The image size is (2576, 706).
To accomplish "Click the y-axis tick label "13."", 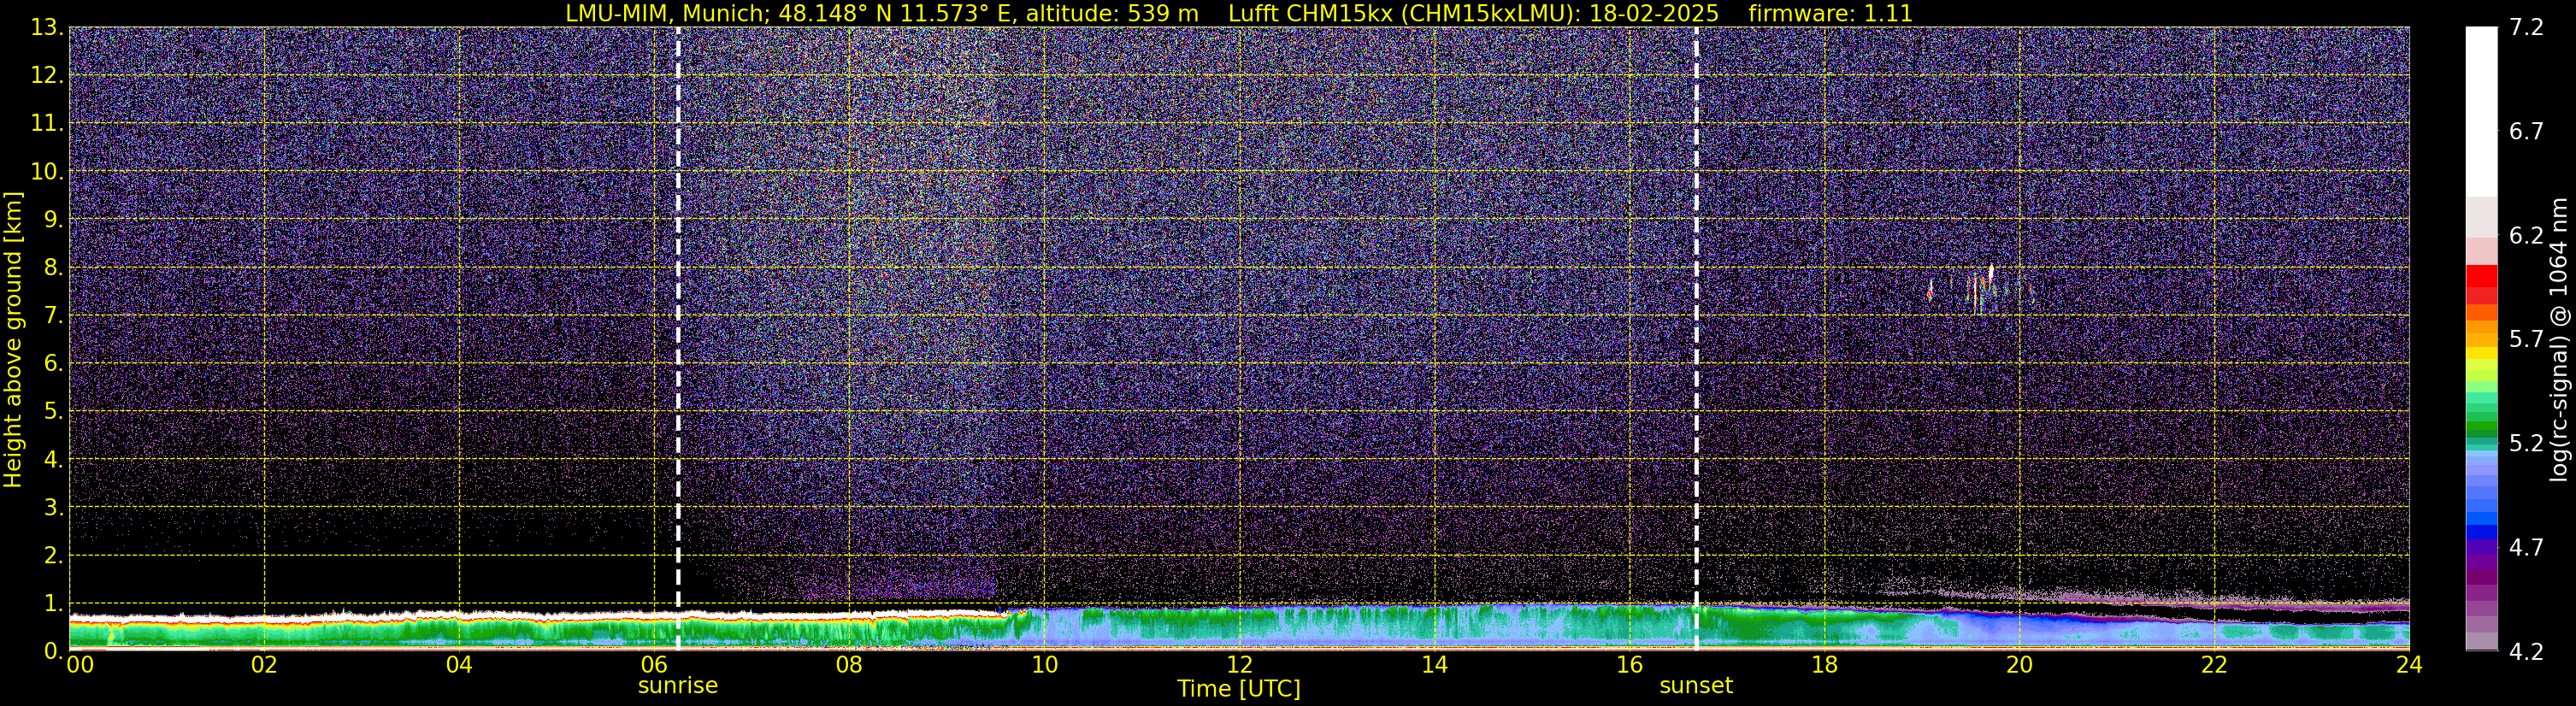I will 47,28.
